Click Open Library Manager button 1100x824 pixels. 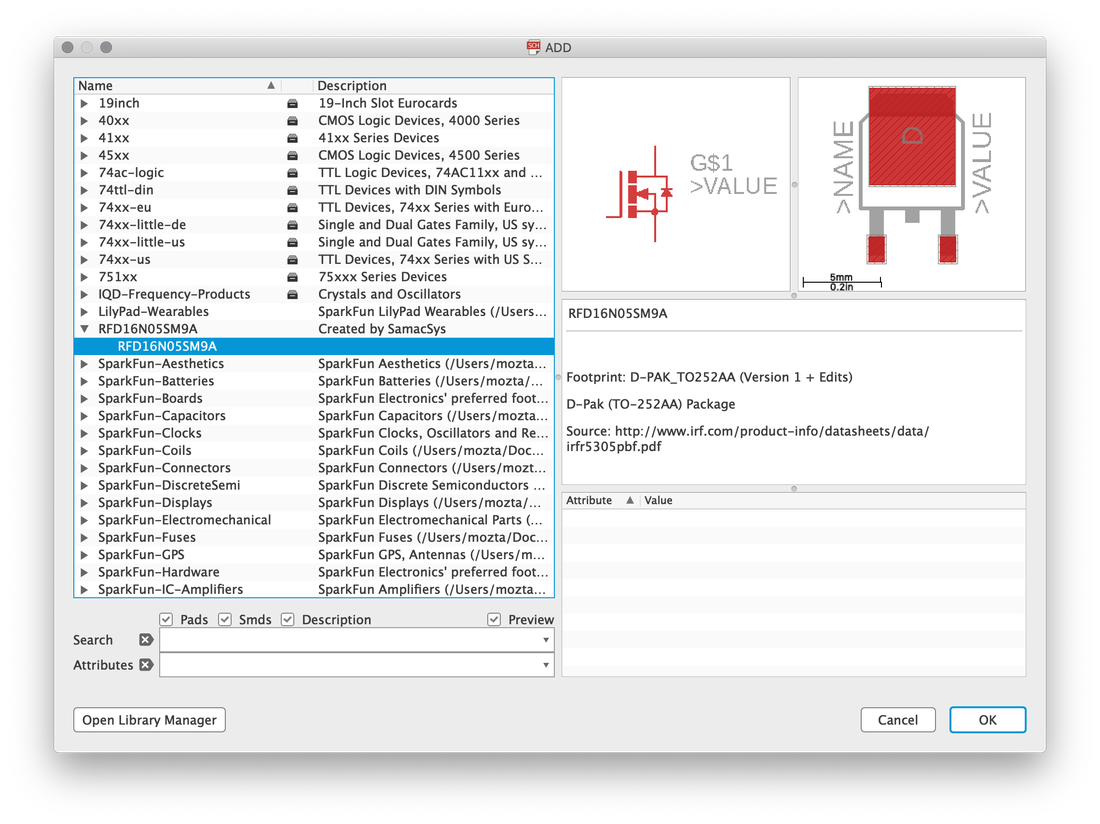[149, 720]
